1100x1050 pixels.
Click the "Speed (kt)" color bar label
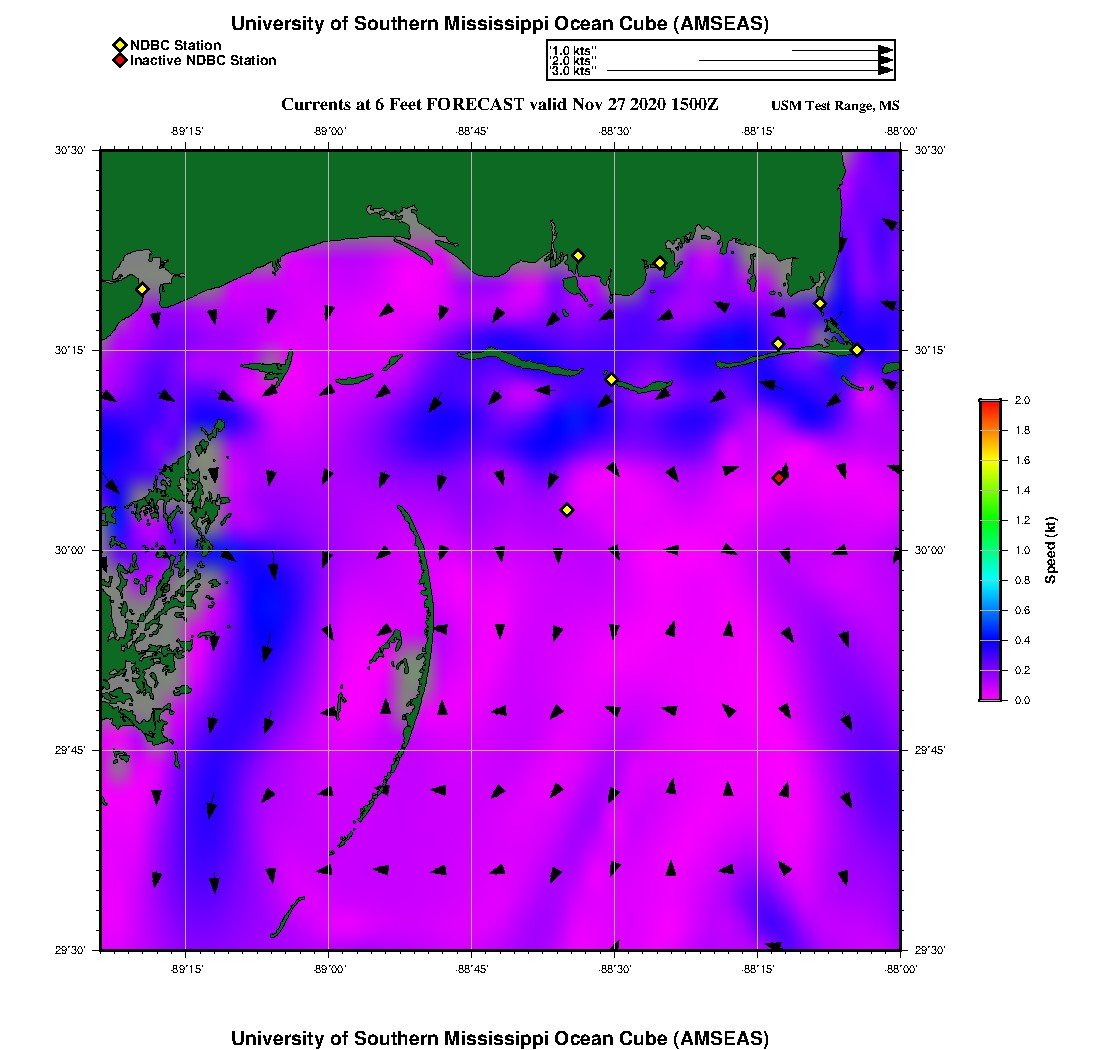tap(1051, 550)
